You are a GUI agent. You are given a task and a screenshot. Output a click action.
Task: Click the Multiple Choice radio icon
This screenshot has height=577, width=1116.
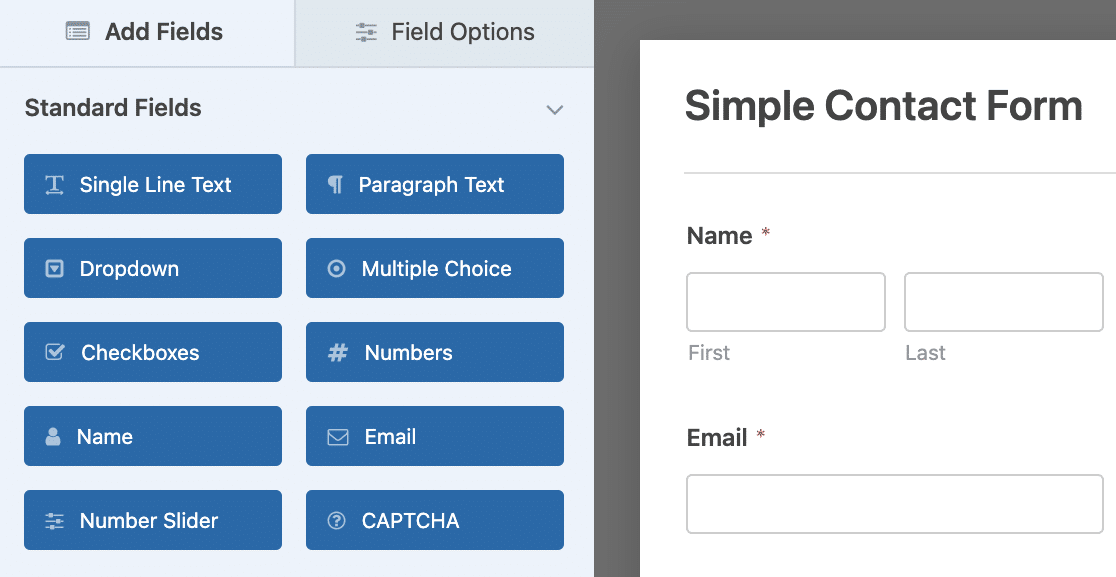click(337, 269)
